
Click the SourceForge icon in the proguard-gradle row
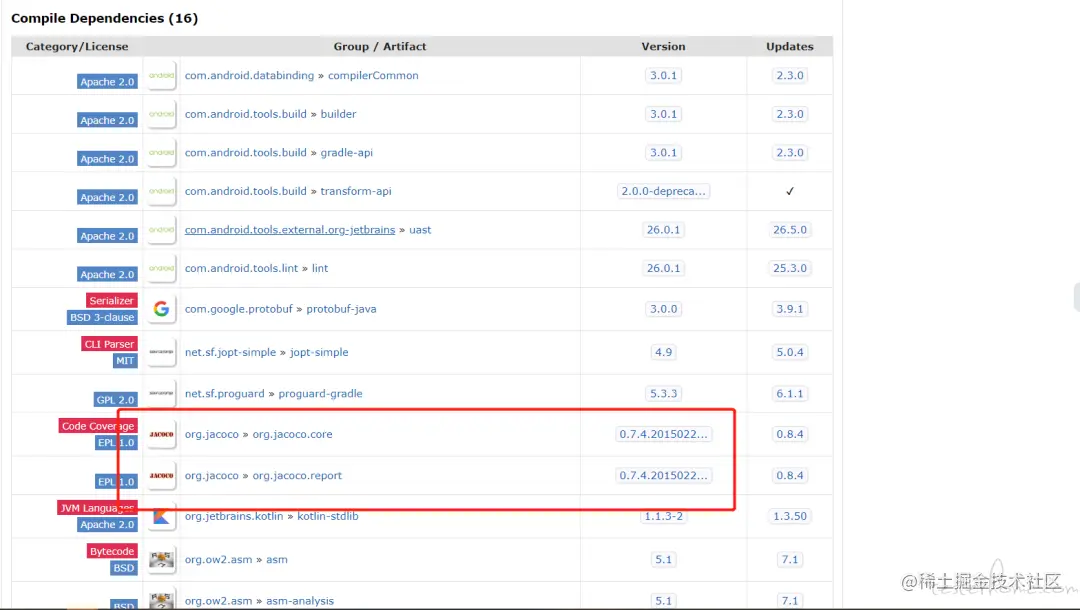point(161,393)
